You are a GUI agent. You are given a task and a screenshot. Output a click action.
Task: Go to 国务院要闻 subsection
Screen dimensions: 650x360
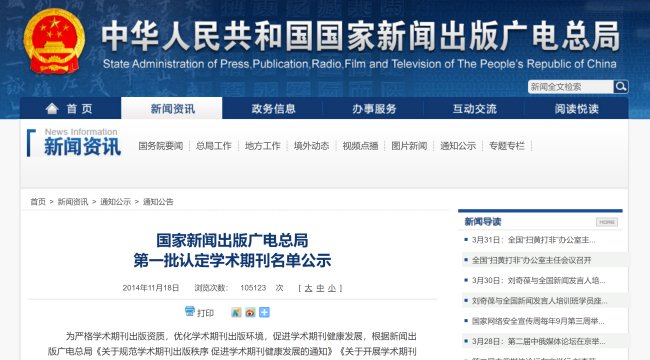[x=161, y=146]
